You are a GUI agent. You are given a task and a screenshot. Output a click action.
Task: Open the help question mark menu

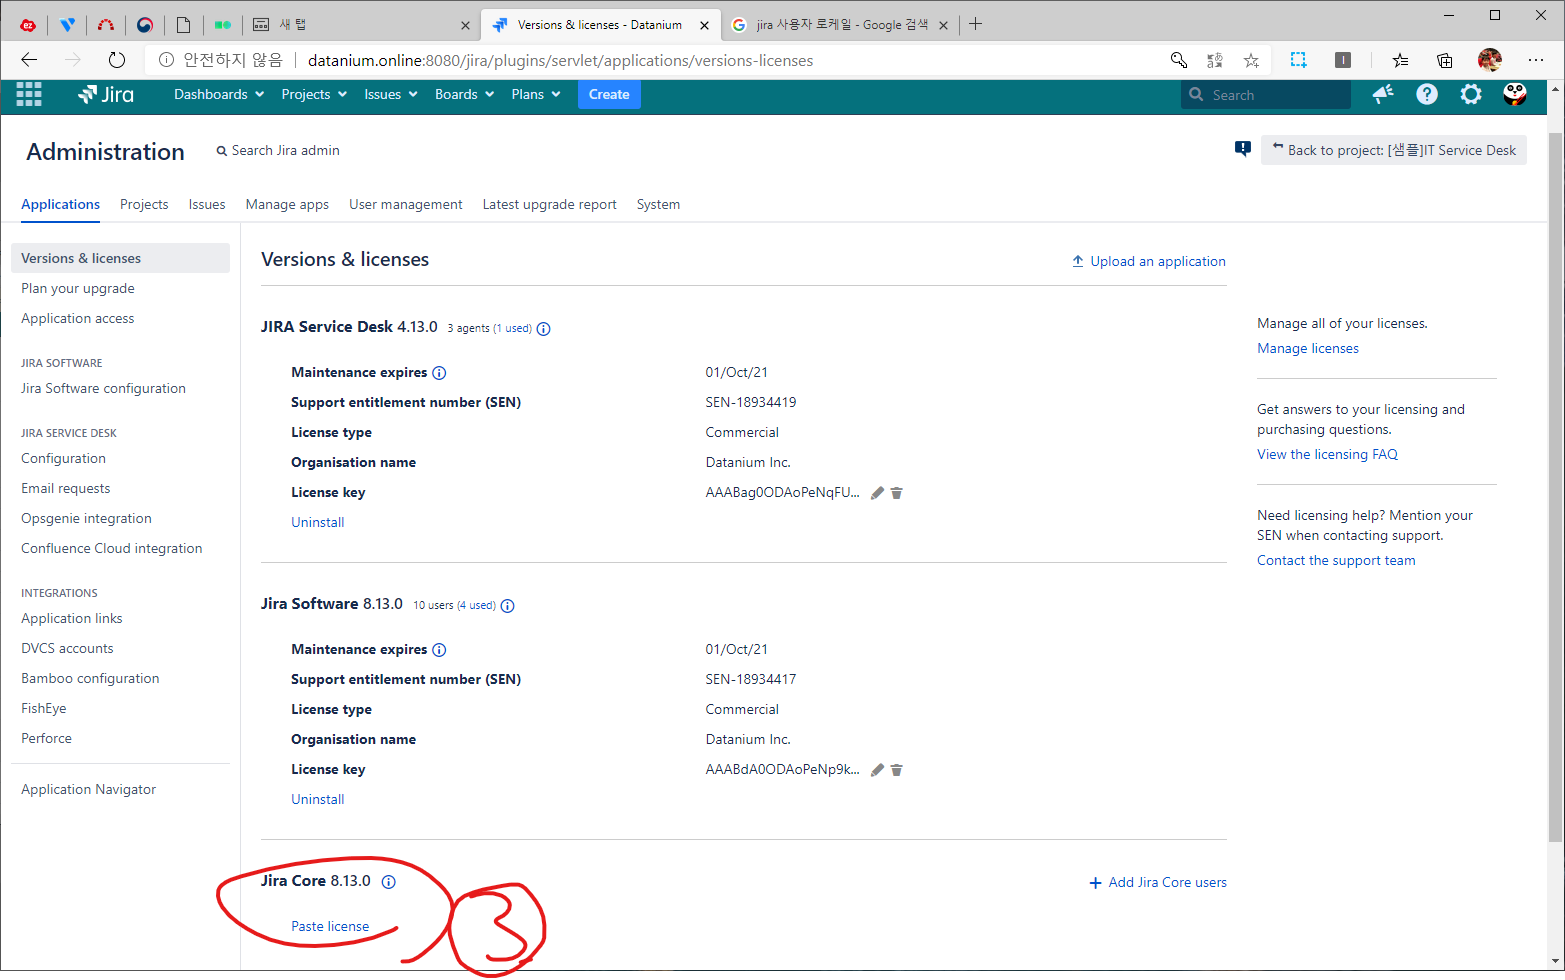coord(1427,94)
